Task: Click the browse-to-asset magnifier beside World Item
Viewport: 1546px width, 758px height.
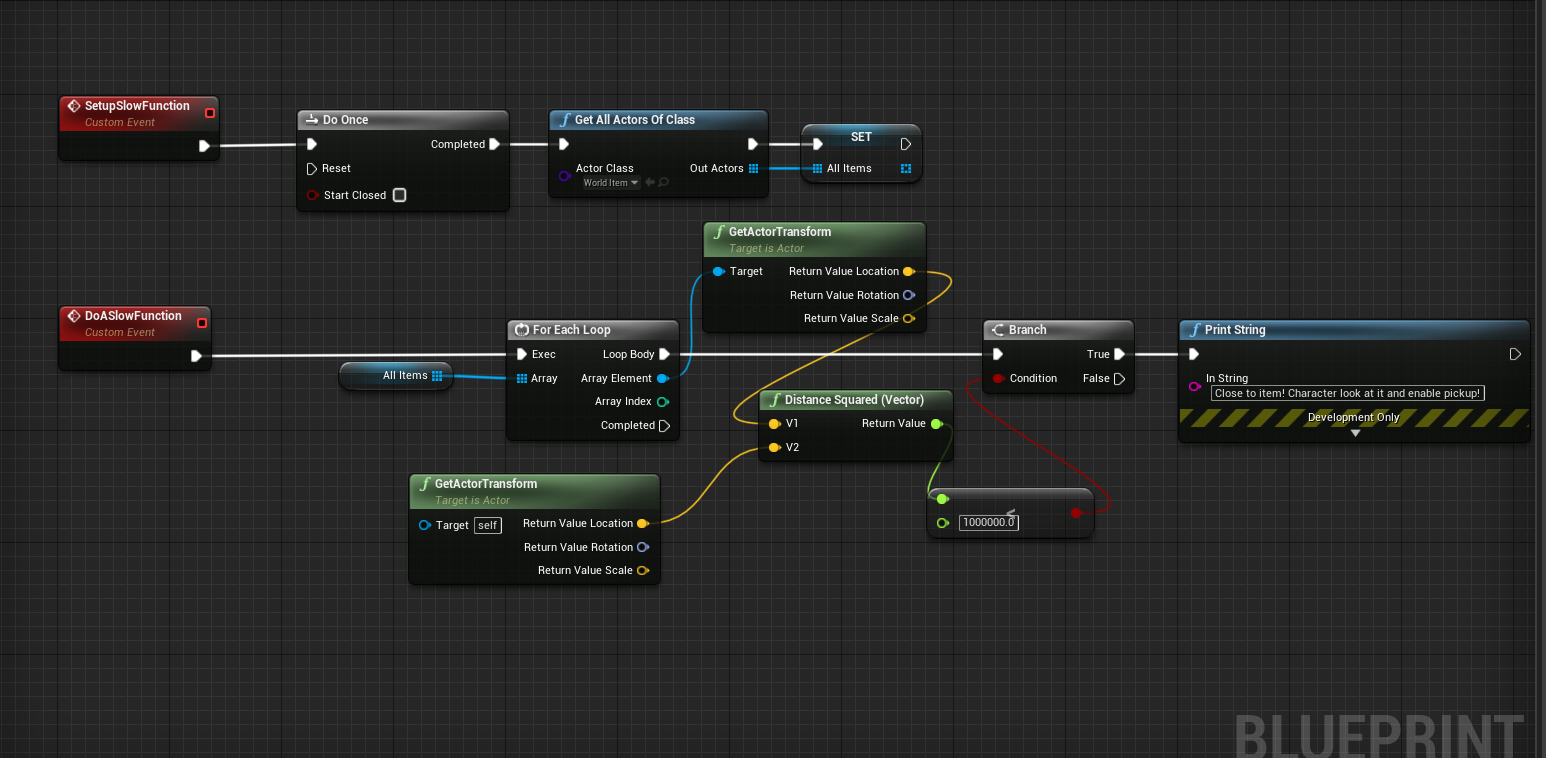Action: (663, 182)
